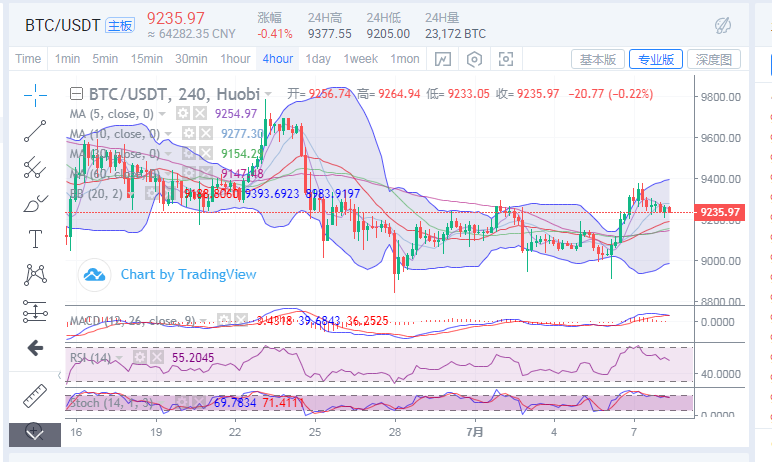This screenshot has height=462, width=772.
Task: Click the MA 5 value 9254.97
Action: point(236,114)
